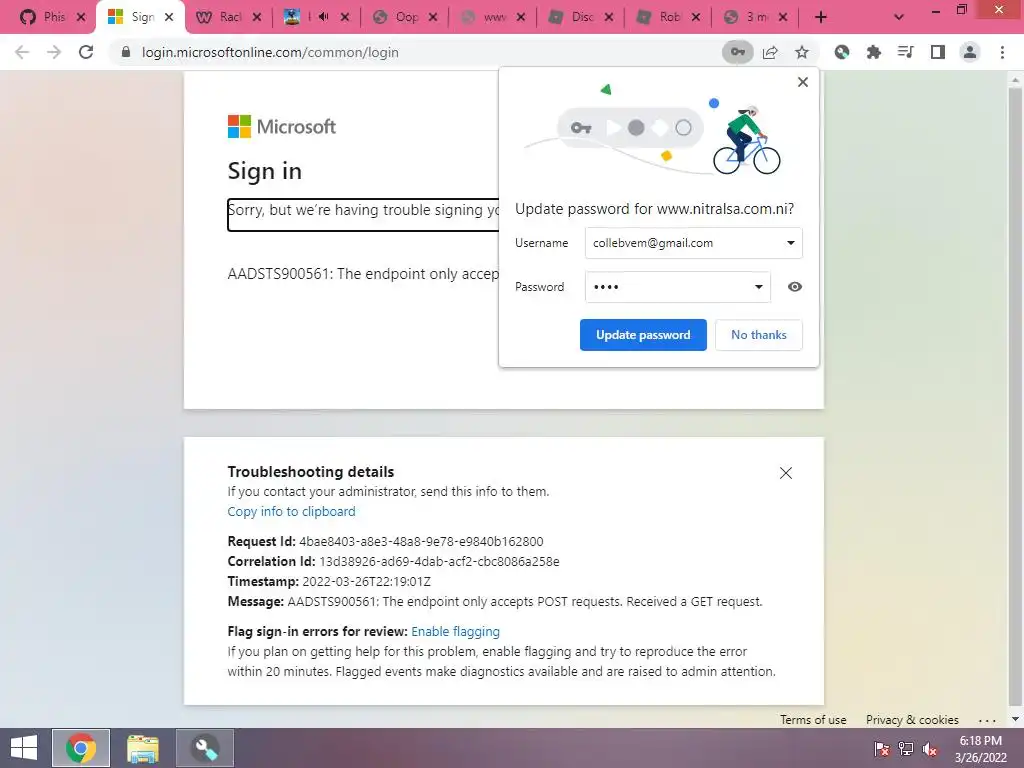Click the Action Center flag tray icon
Screen dimensions: 1024x768
coord(882,749)
